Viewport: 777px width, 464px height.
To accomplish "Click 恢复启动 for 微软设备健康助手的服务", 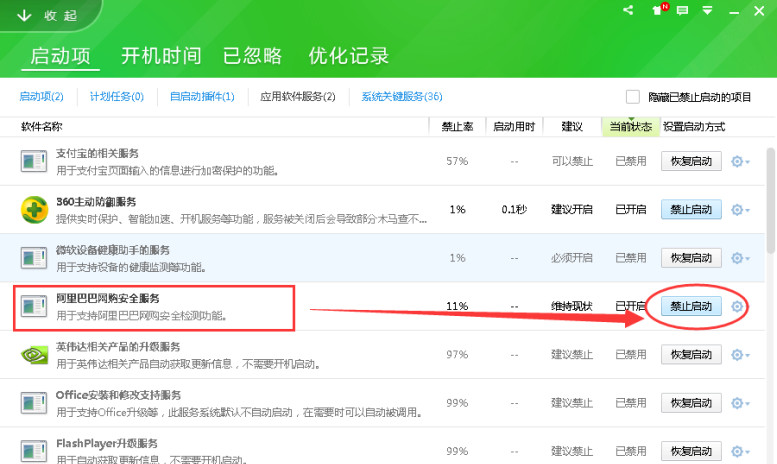I will pos(691,258).
